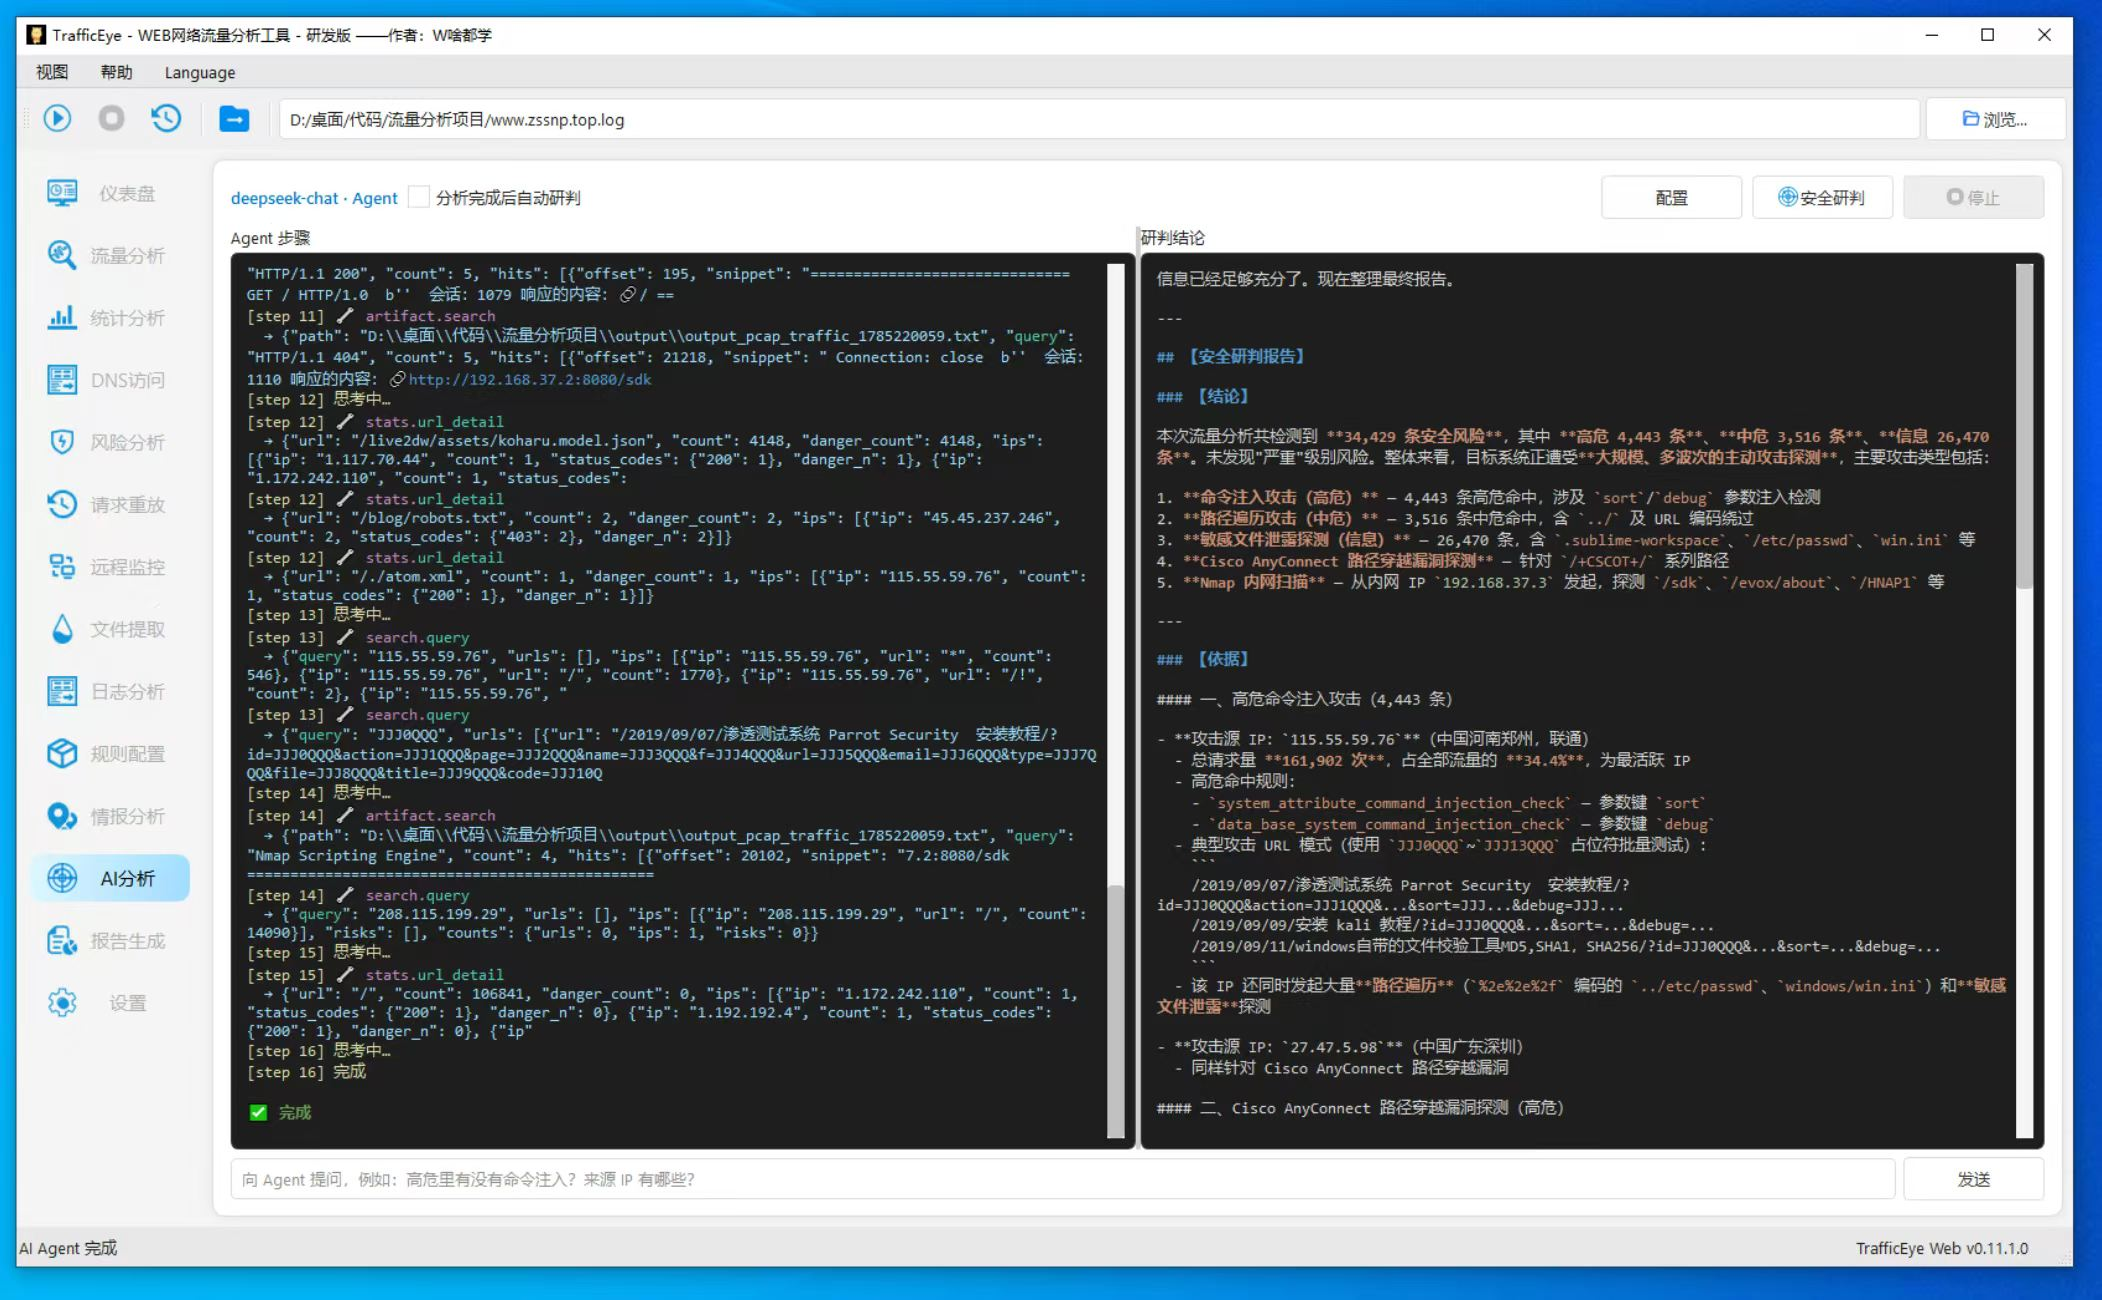
Task: Maximize the TrafficEye window
Action: (x=1987, y=35)
